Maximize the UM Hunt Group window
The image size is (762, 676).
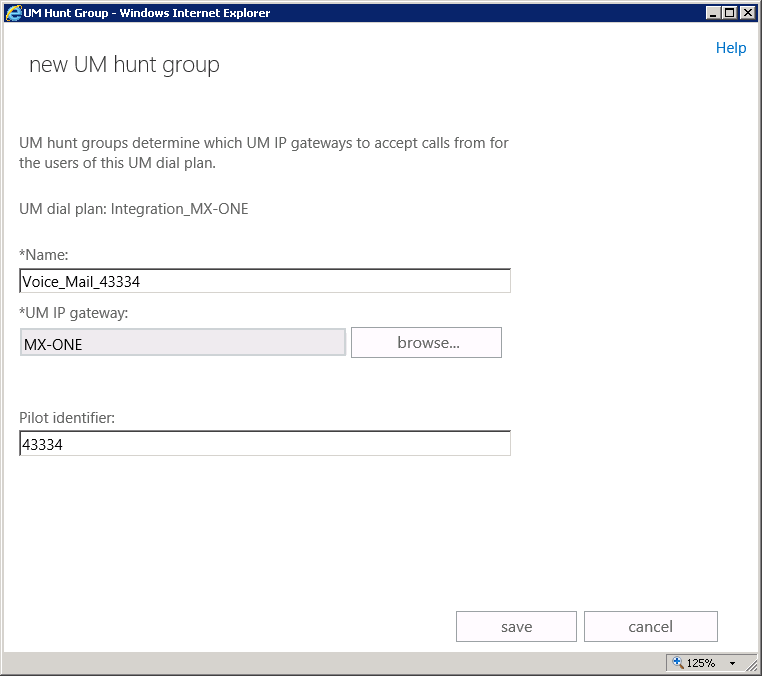click(729, 13)
